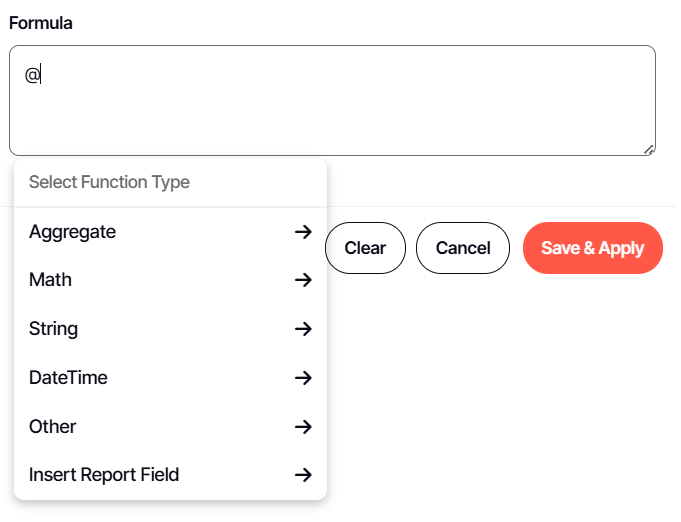Pick the Insert Report Field option

104,475
